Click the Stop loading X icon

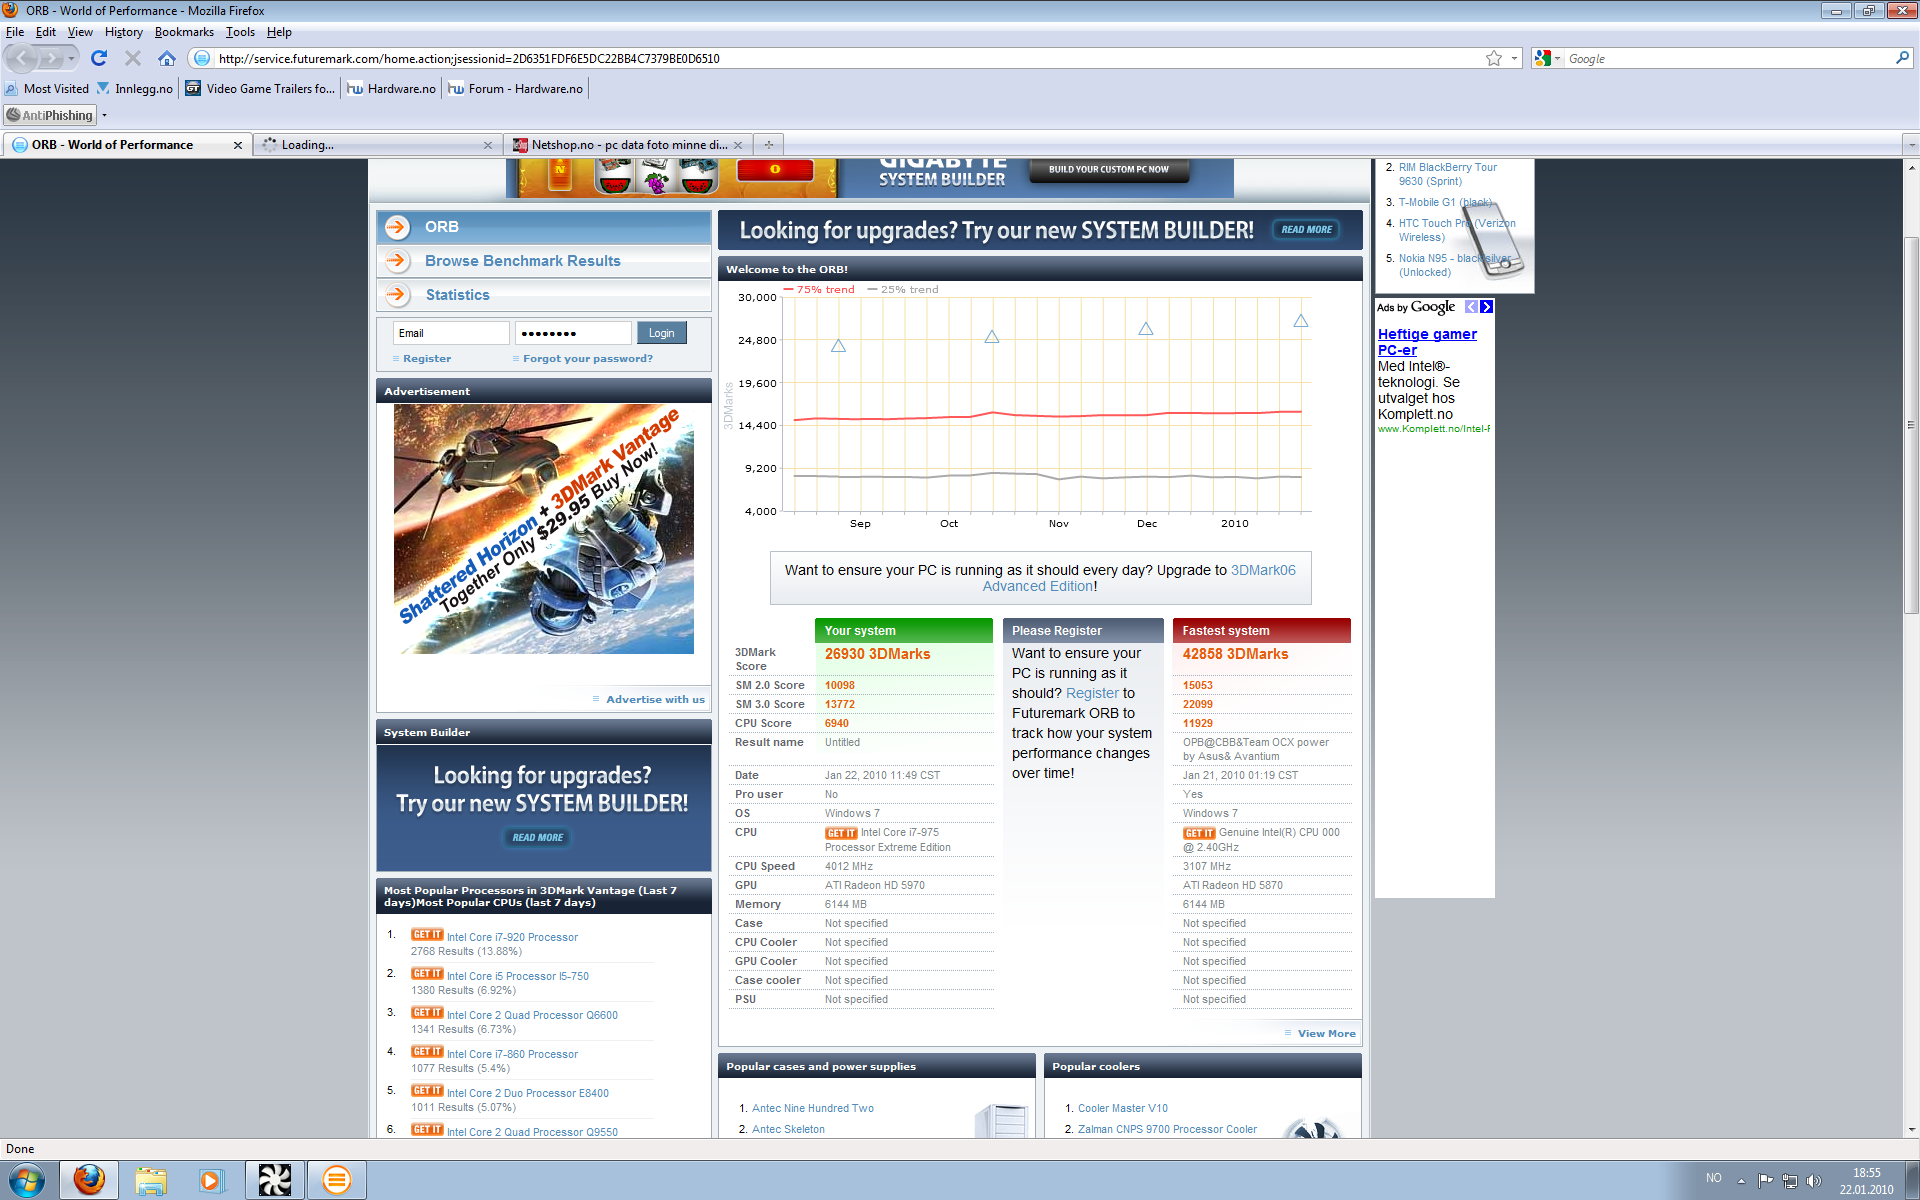(x=132, y=58)
